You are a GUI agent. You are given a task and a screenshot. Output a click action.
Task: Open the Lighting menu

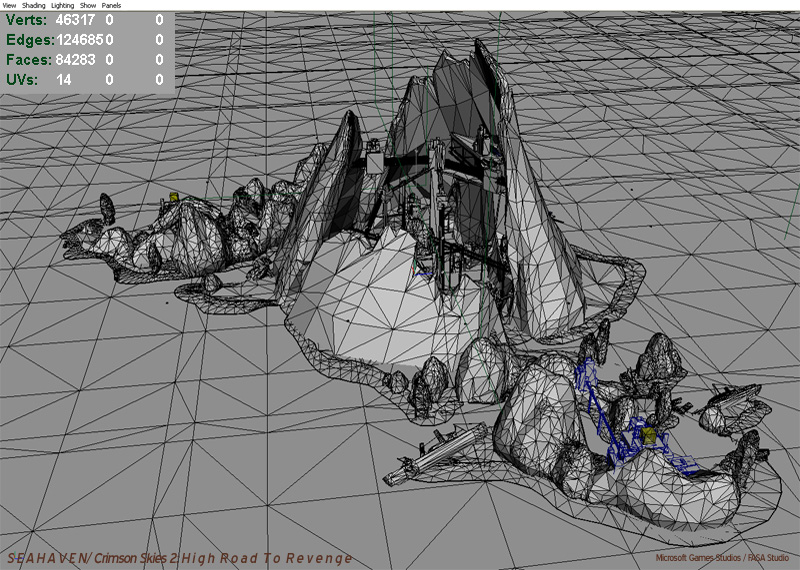pyautogui.click(x=63, y=5)
